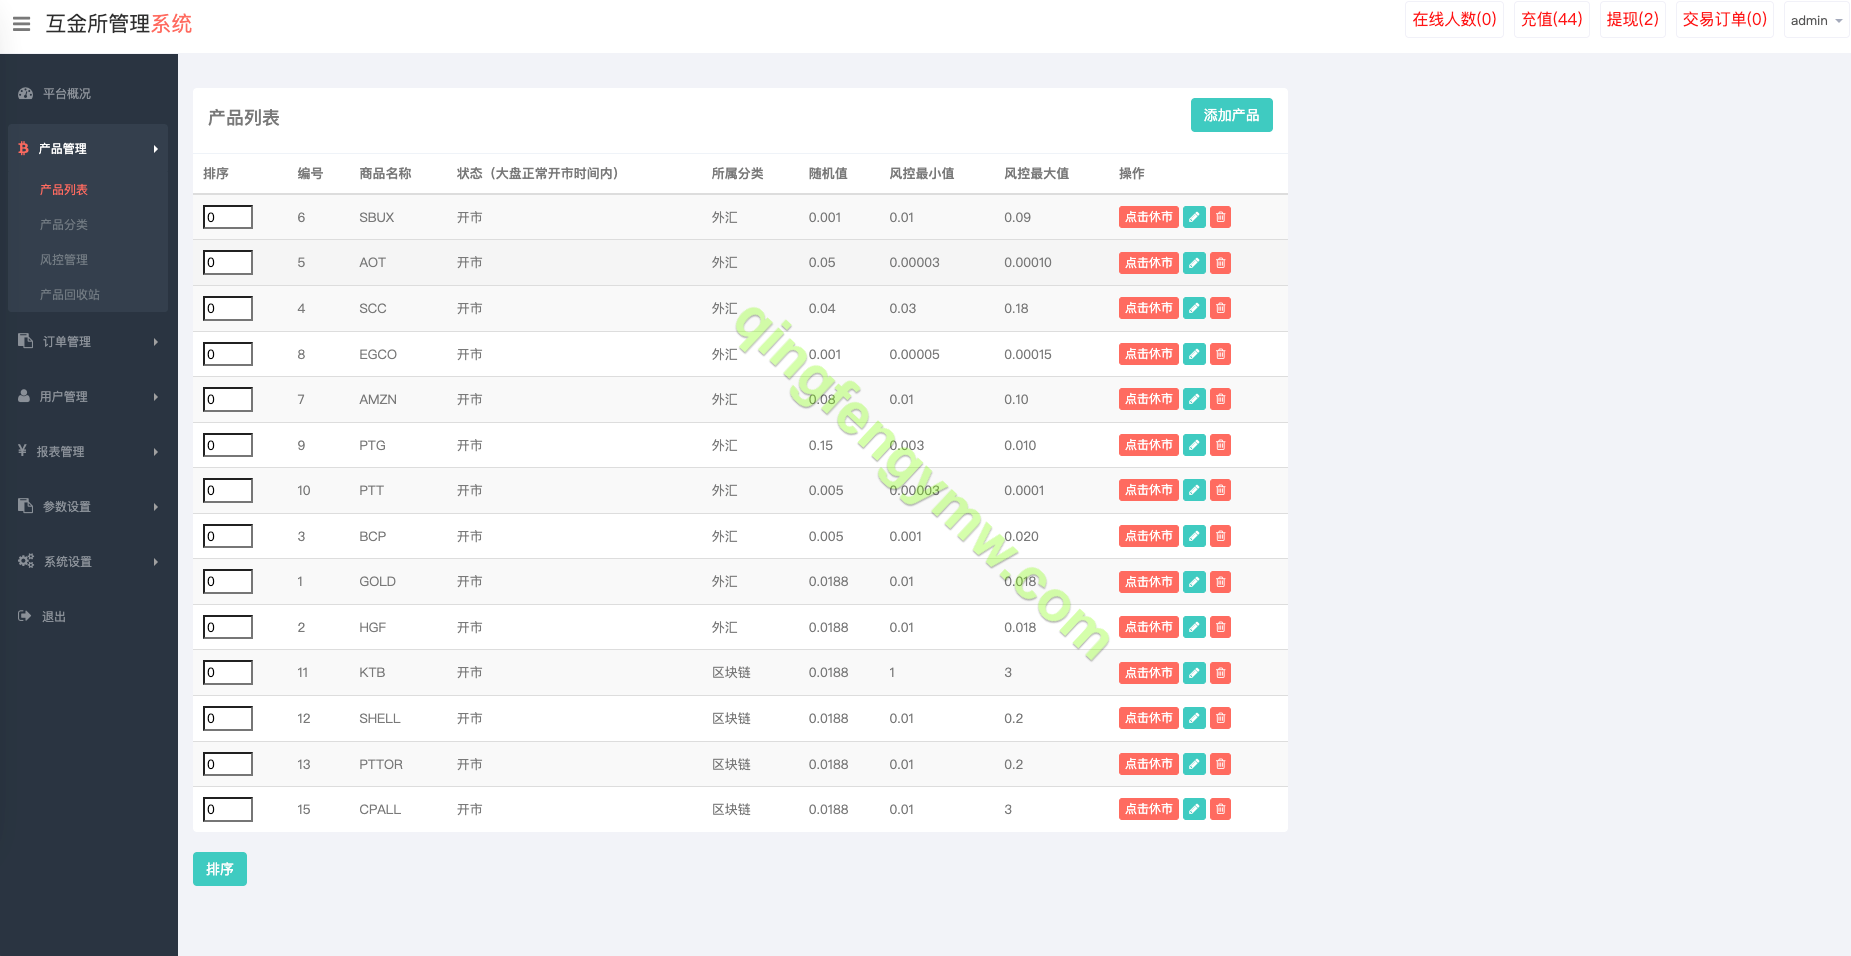Viewport: 1851px width, 956px height.
Task: Delete the SBUX product with trash icon
Action: click(x=1220, y=217)
